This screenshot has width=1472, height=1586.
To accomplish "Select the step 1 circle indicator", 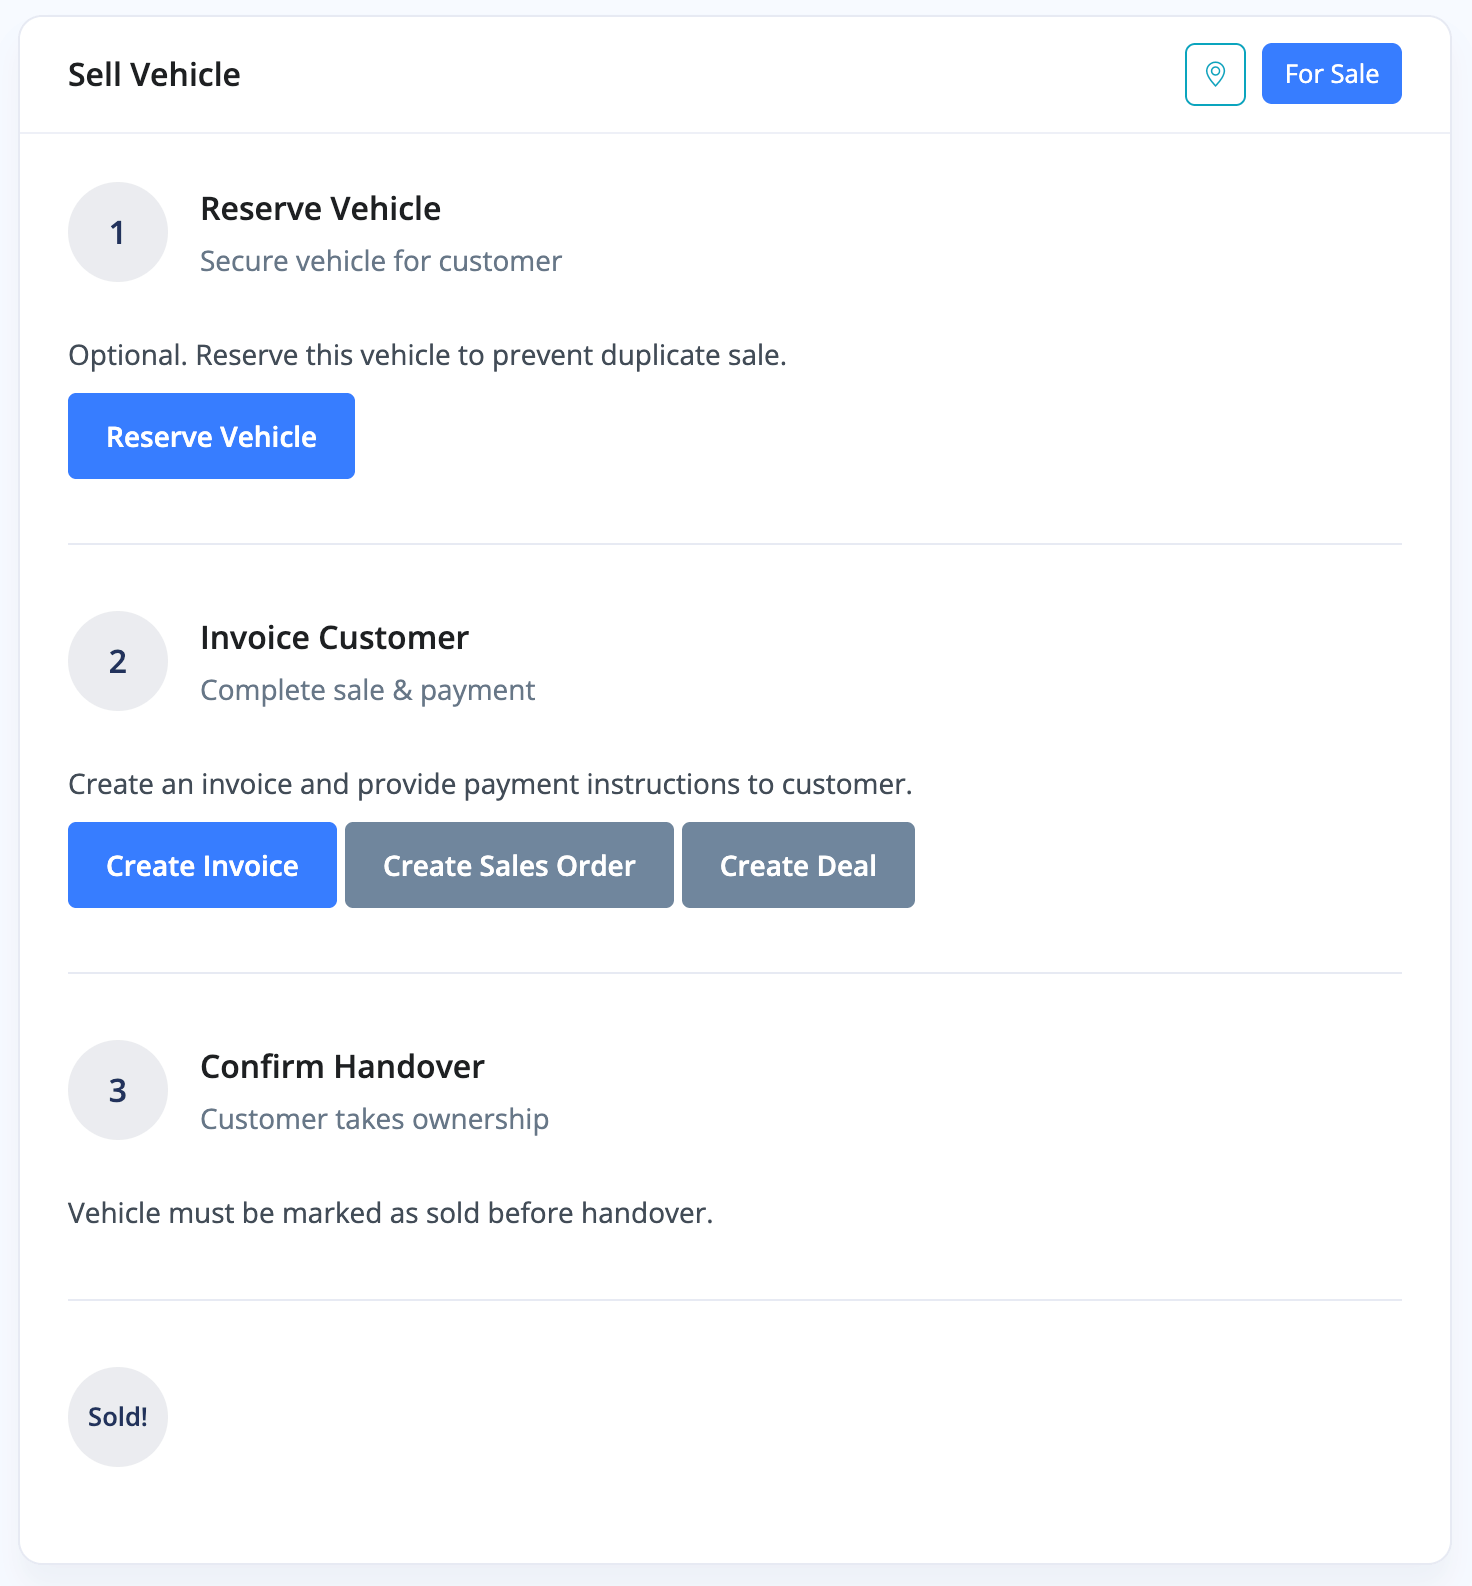I will point(118,232).
